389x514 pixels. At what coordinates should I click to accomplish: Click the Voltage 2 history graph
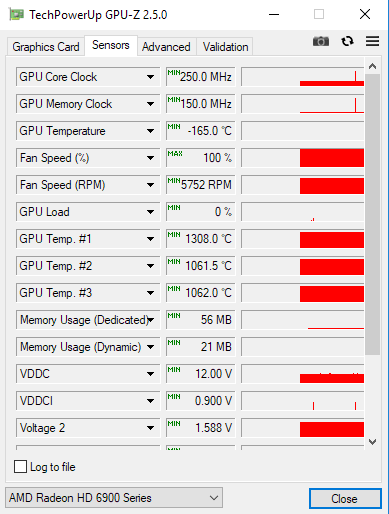(x=303, y=428)
